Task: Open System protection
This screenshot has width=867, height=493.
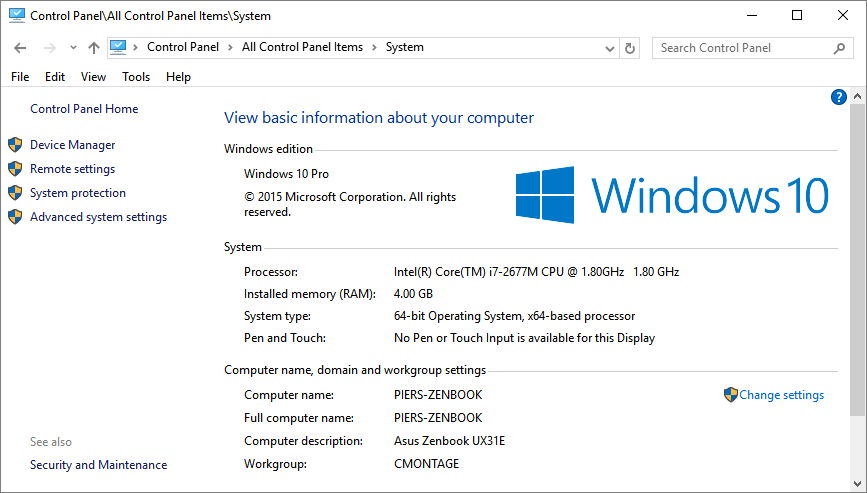Action: coord(78,193)
